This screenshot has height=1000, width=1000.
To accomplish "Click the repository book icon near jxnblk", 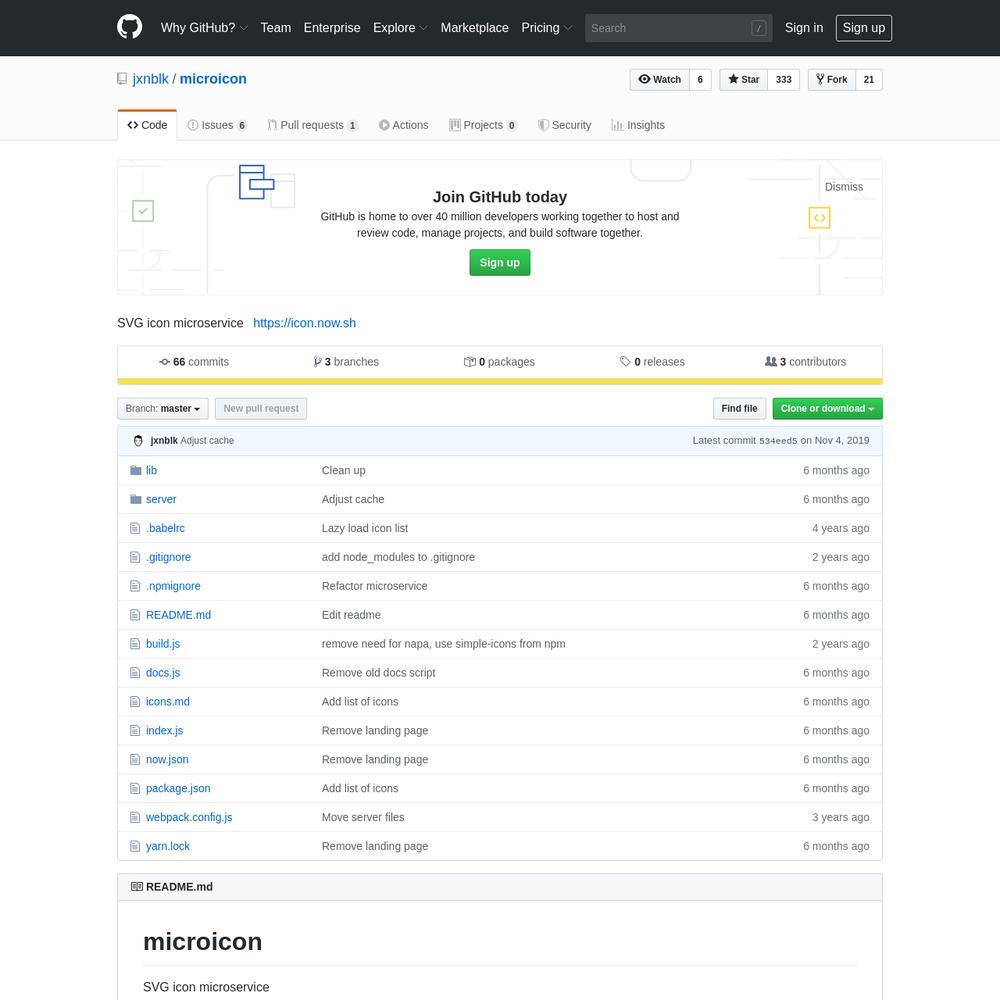I will (122, 79).
